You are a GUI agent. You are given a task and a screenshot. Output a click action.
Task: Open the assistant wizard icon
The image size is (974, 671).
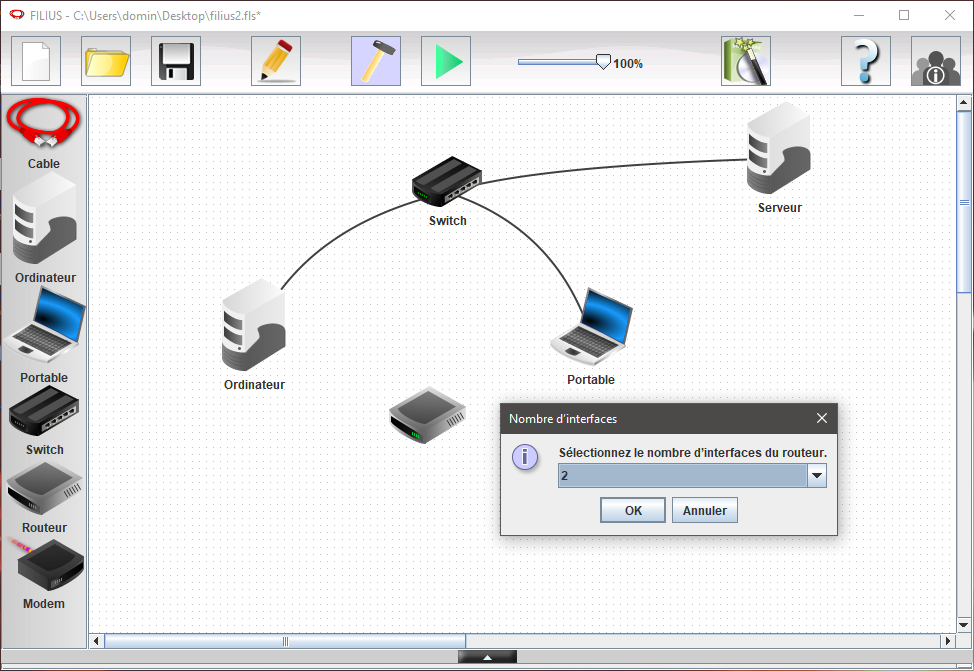pos(746,62)
